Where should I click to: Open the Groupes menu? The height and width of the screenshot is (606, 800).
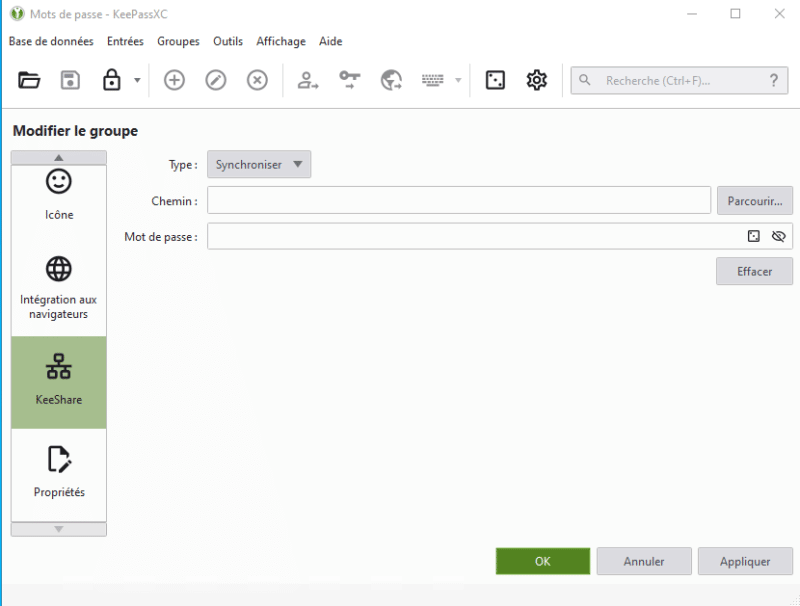[x=178, y=41]
